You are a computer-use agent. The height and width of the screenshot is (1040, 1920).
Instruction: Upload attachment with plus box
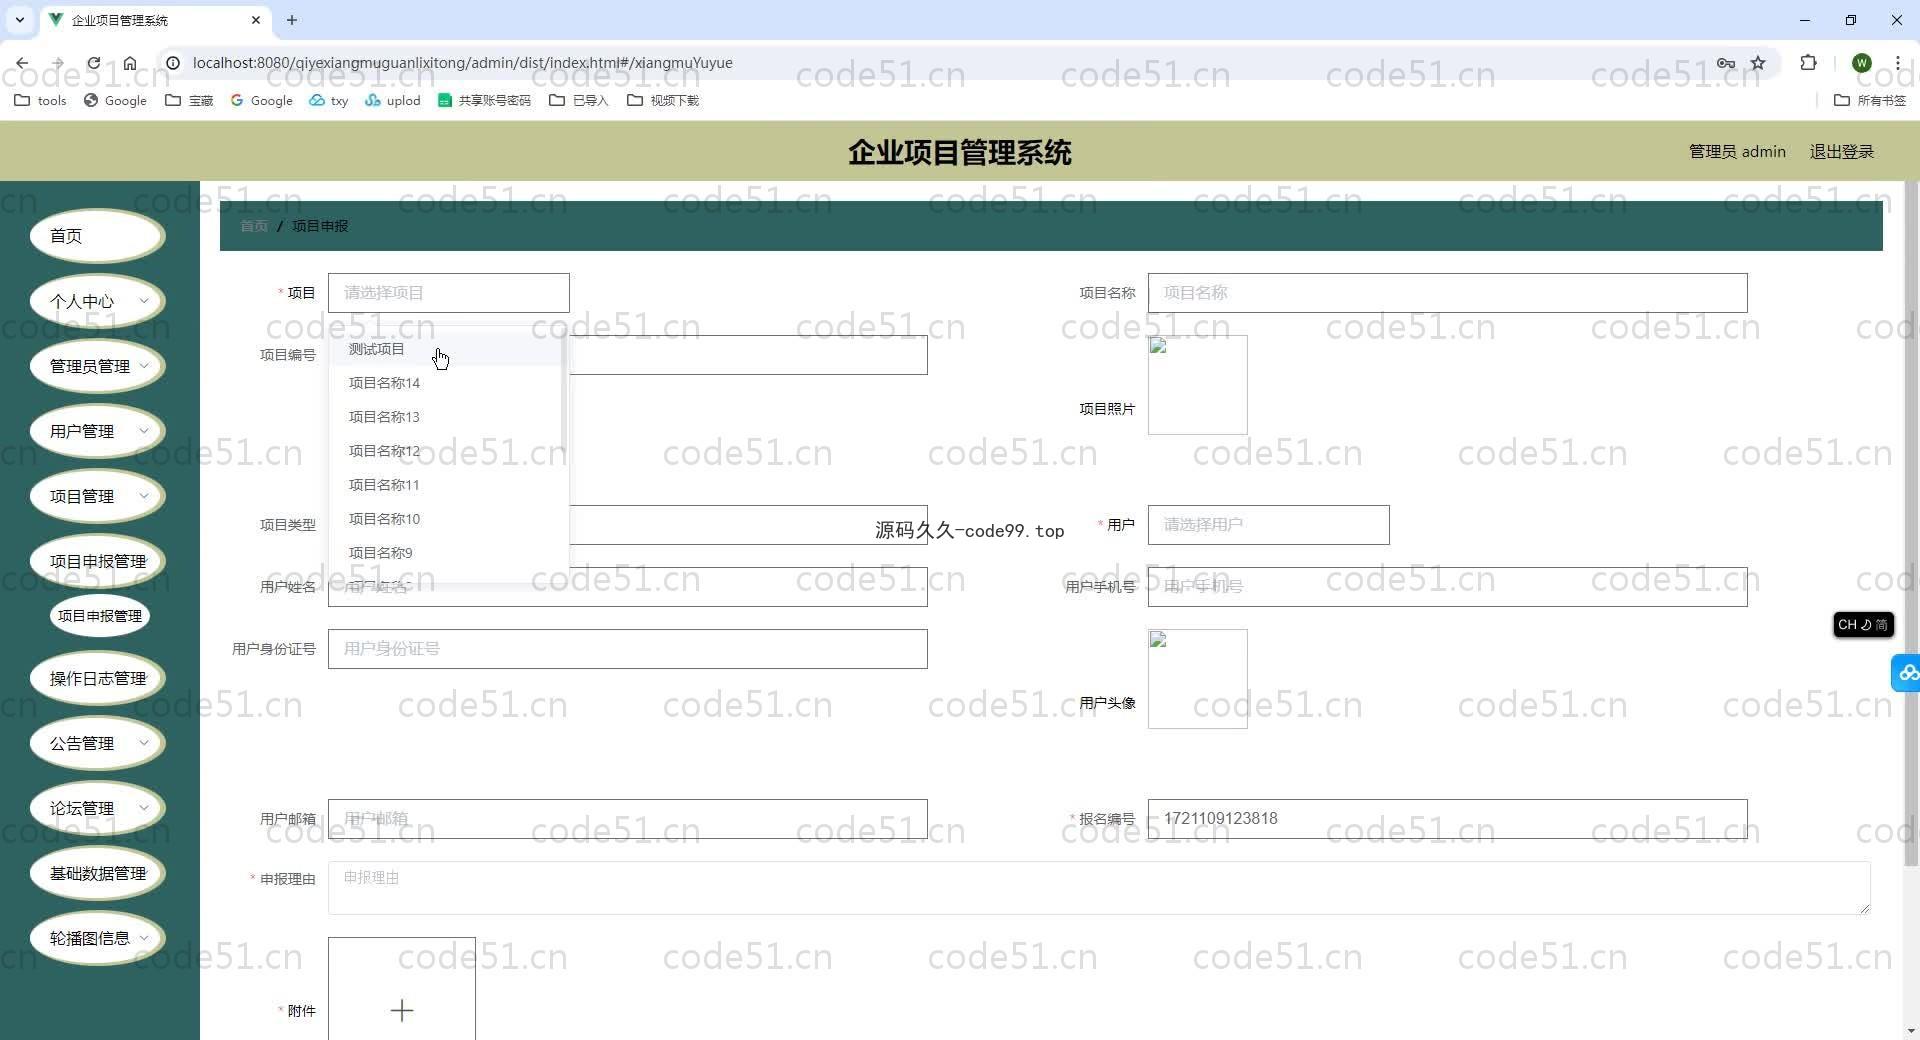tap(402, 988)
